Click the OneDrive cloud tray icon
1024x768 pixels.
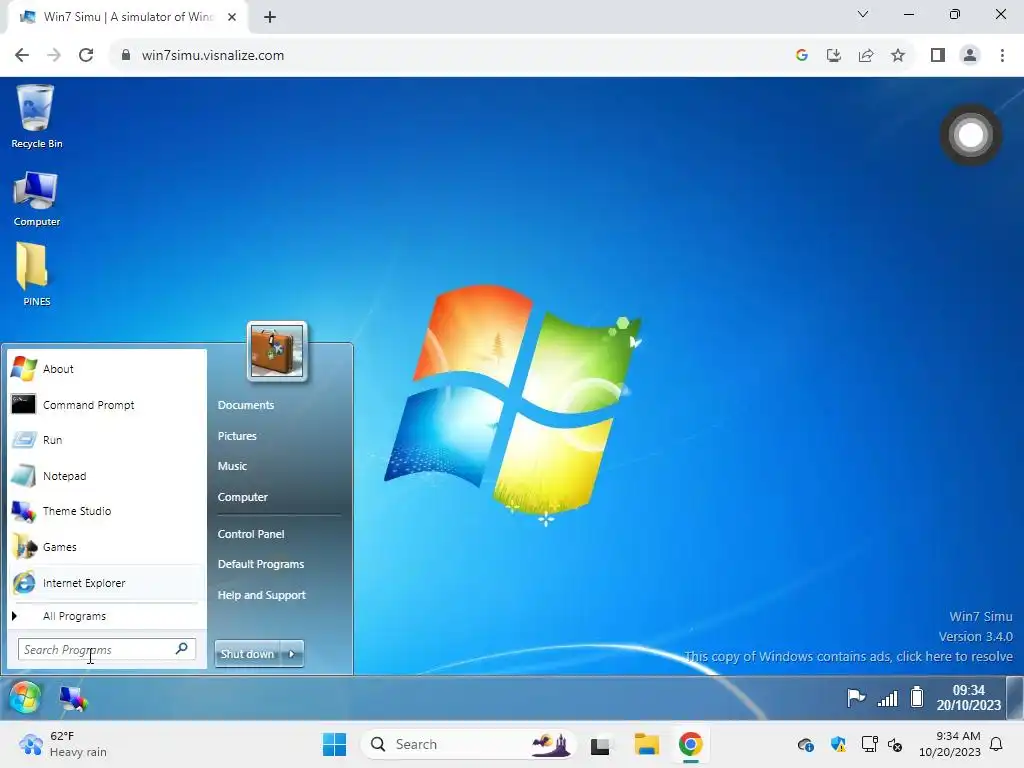pos(806,744)
